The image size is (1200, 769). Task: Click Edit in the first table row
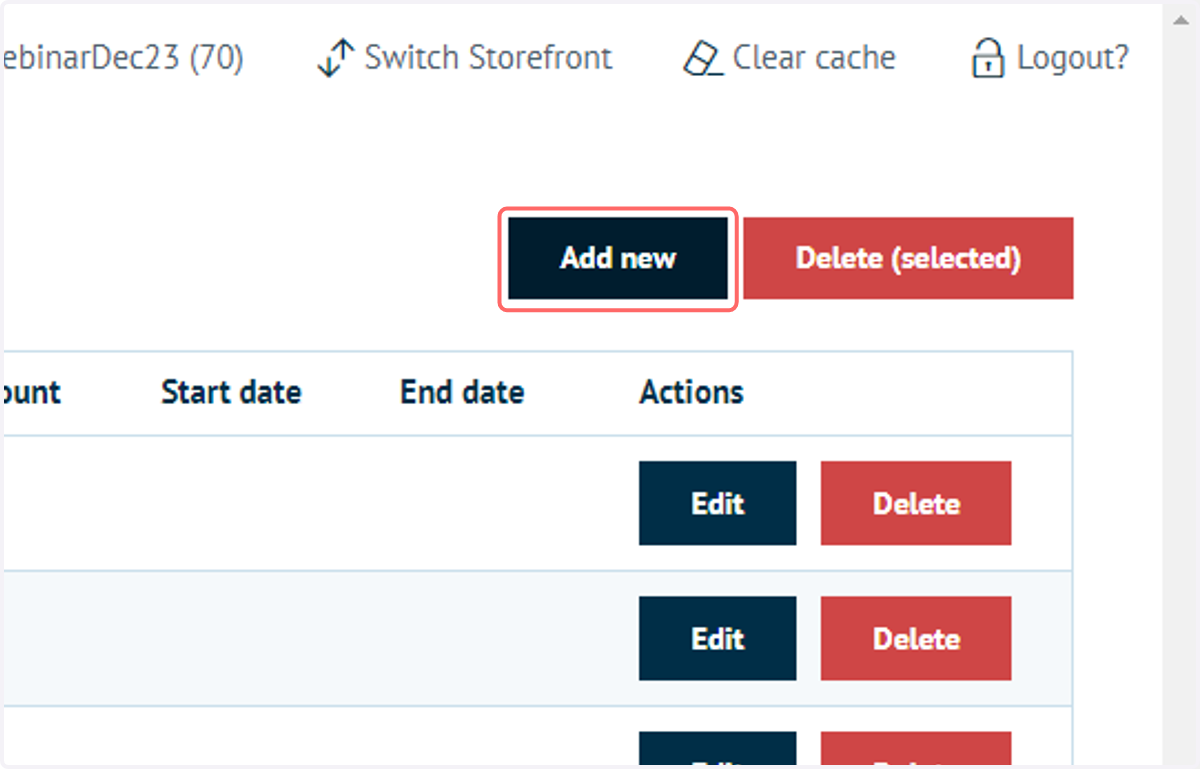[718, 503]
